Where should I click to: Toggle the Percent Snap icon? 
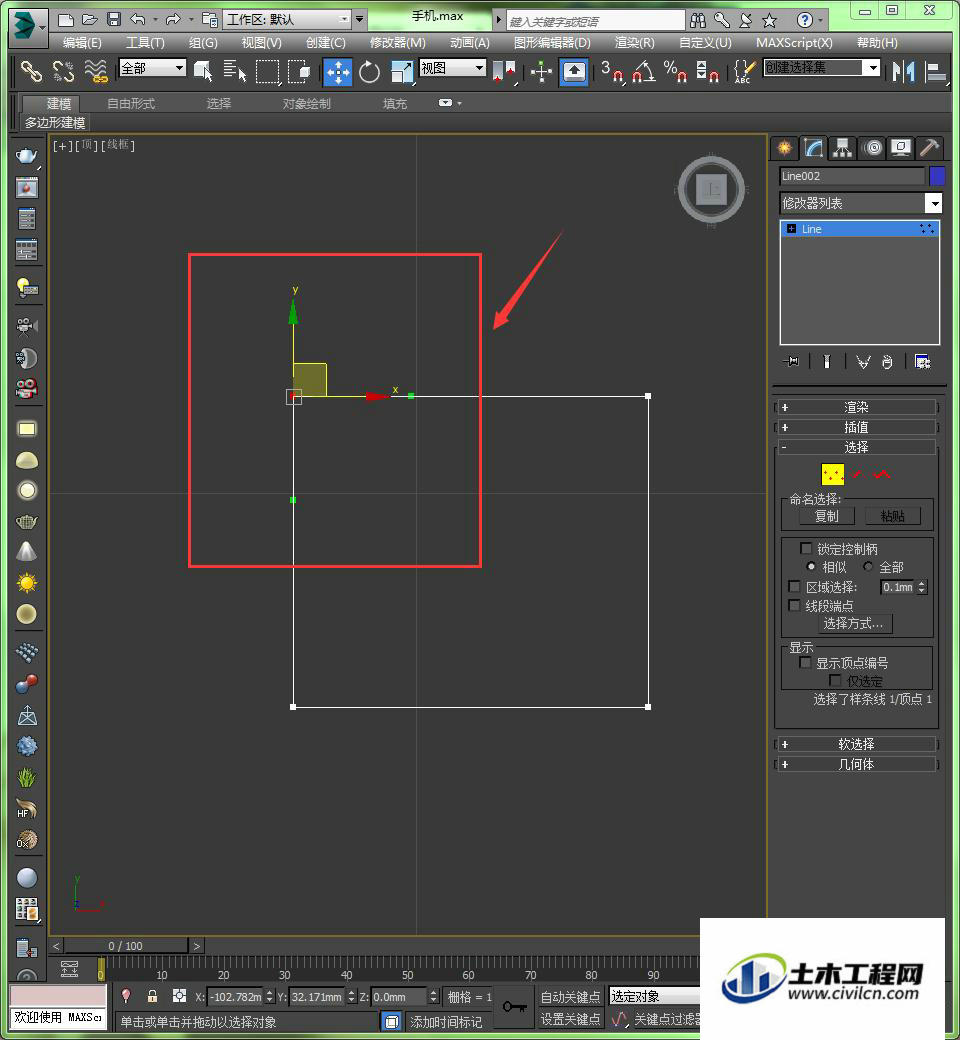pos(675,71)
